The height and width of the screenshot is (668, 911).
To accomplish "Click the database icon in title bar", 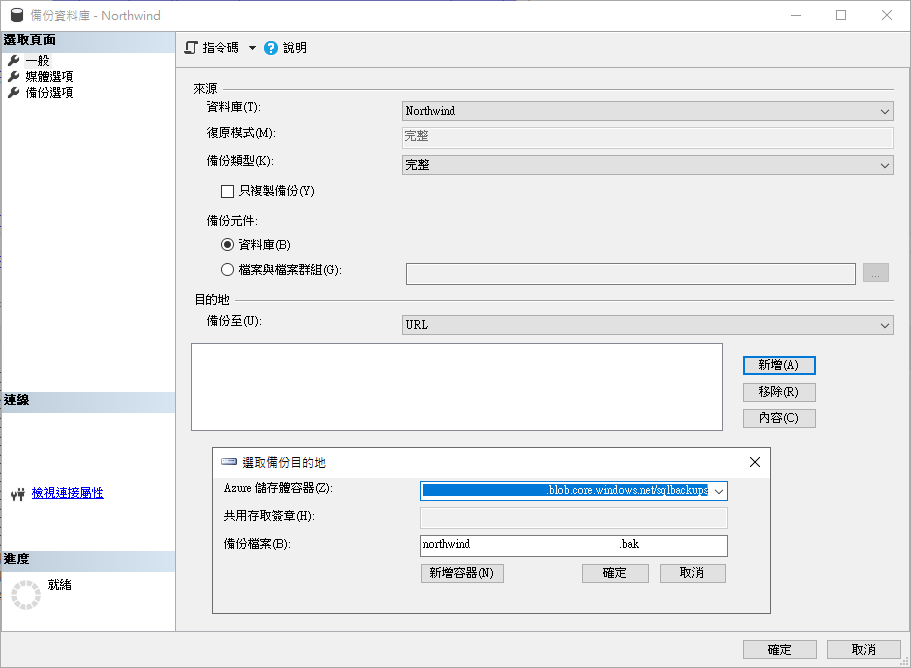I will [17, 16].
